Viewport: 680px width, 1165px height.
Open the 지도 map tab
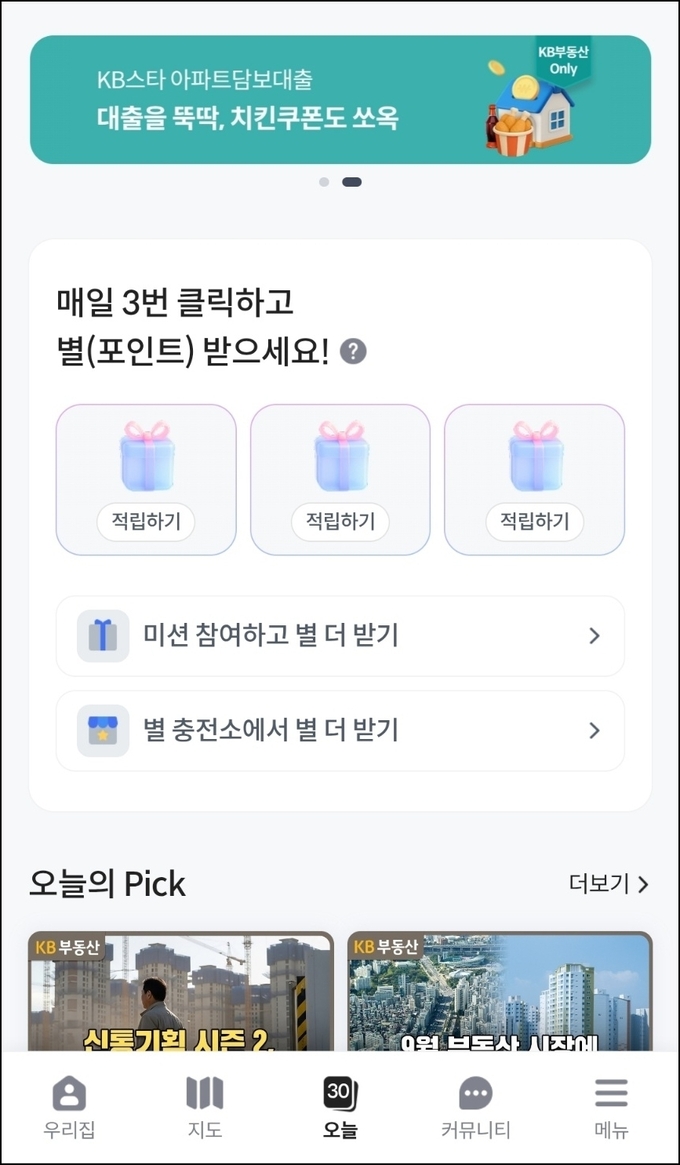click(x=205, y=1094)
